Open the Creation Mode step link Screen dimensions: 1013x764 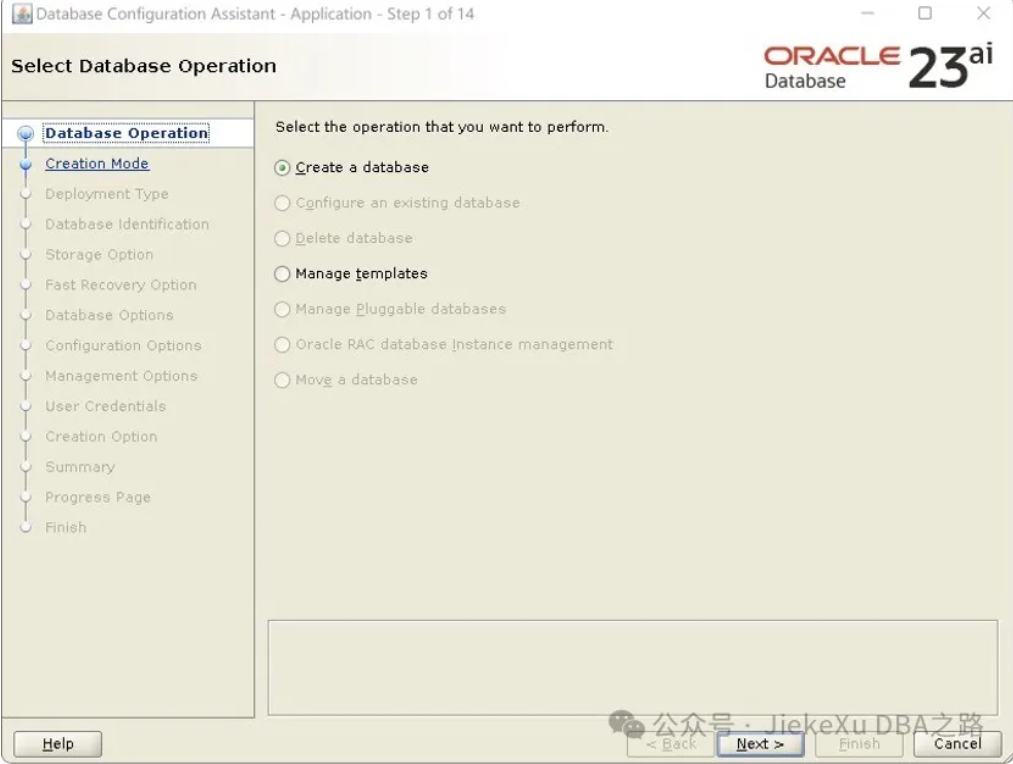point(97,163)
